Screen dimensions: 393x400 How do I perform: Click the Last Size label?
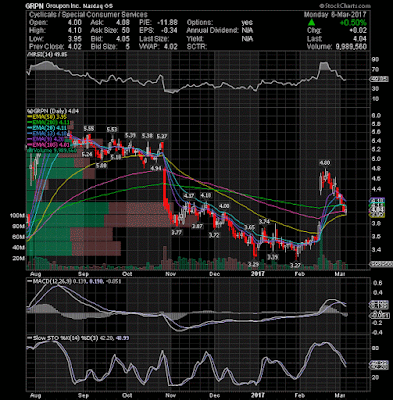[x=154, y=39]
